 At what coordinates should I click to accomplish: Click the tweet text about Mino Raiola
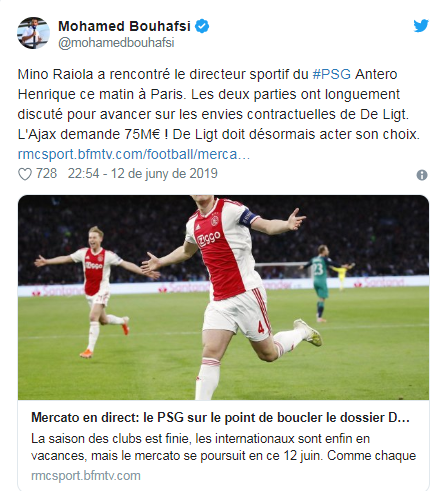(219, 104)
